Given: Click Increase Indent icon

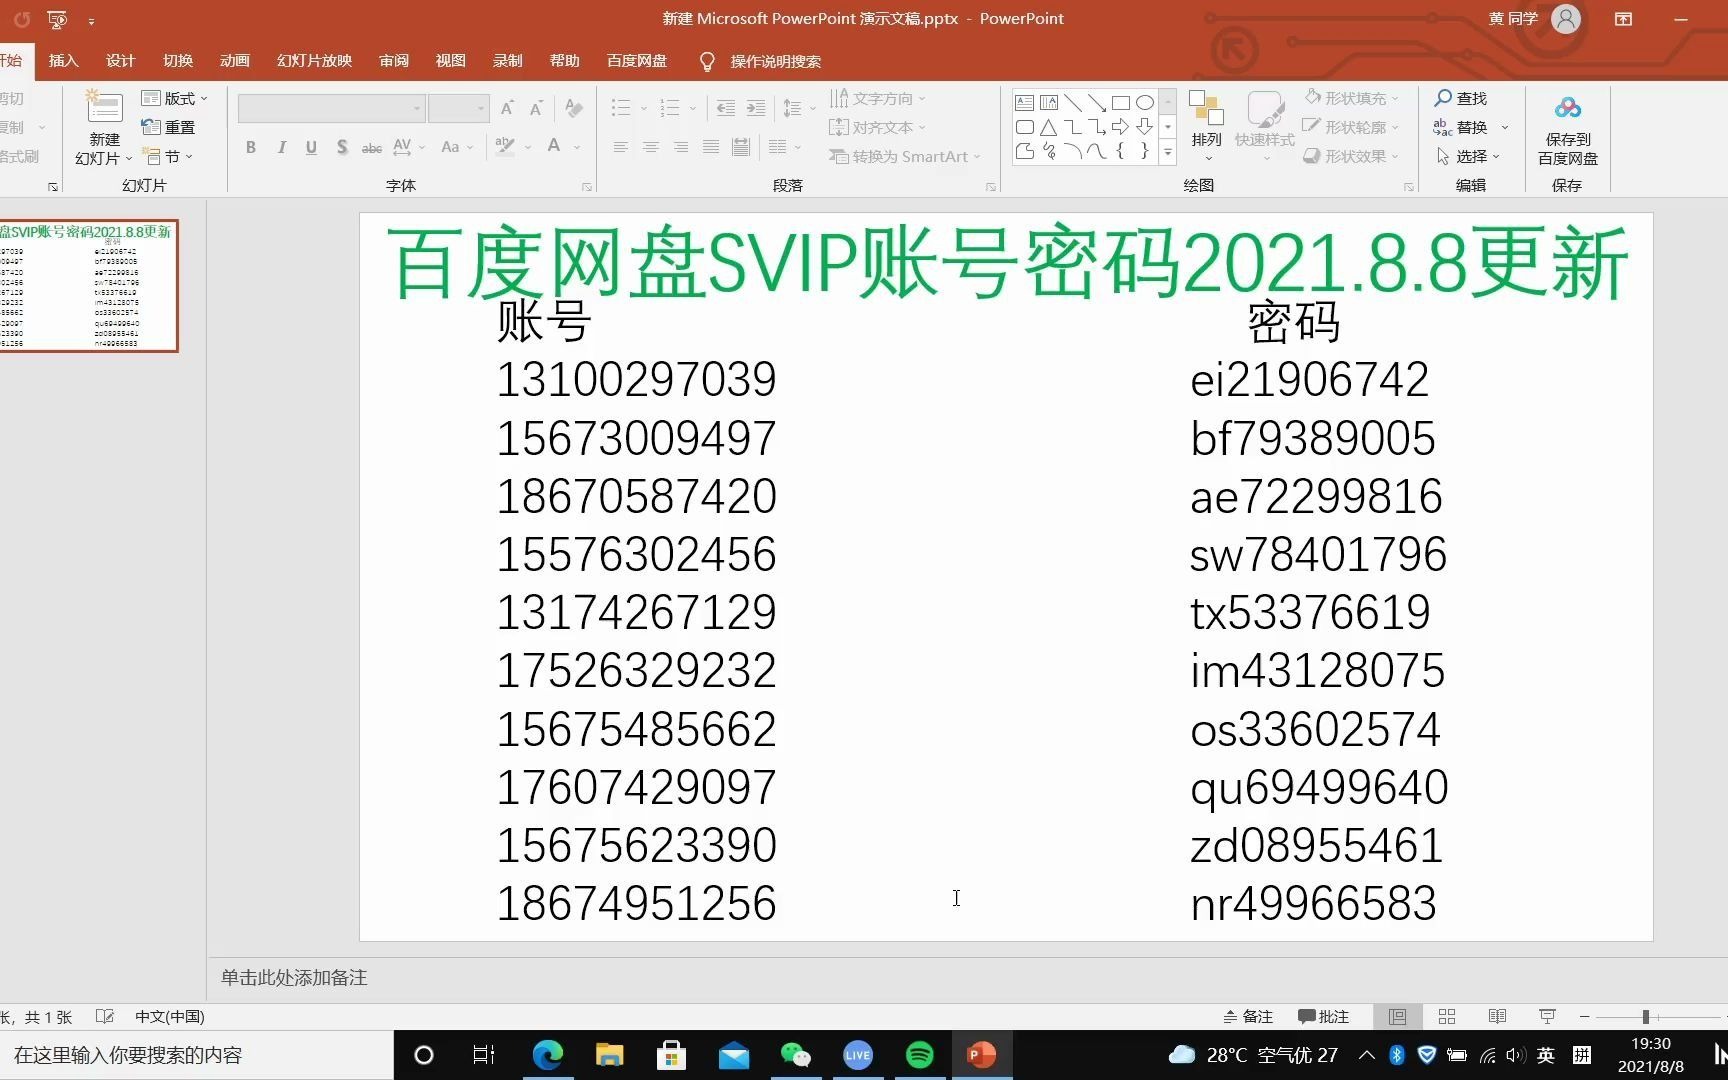Looking at the screenshot, I should pos(756,108).
